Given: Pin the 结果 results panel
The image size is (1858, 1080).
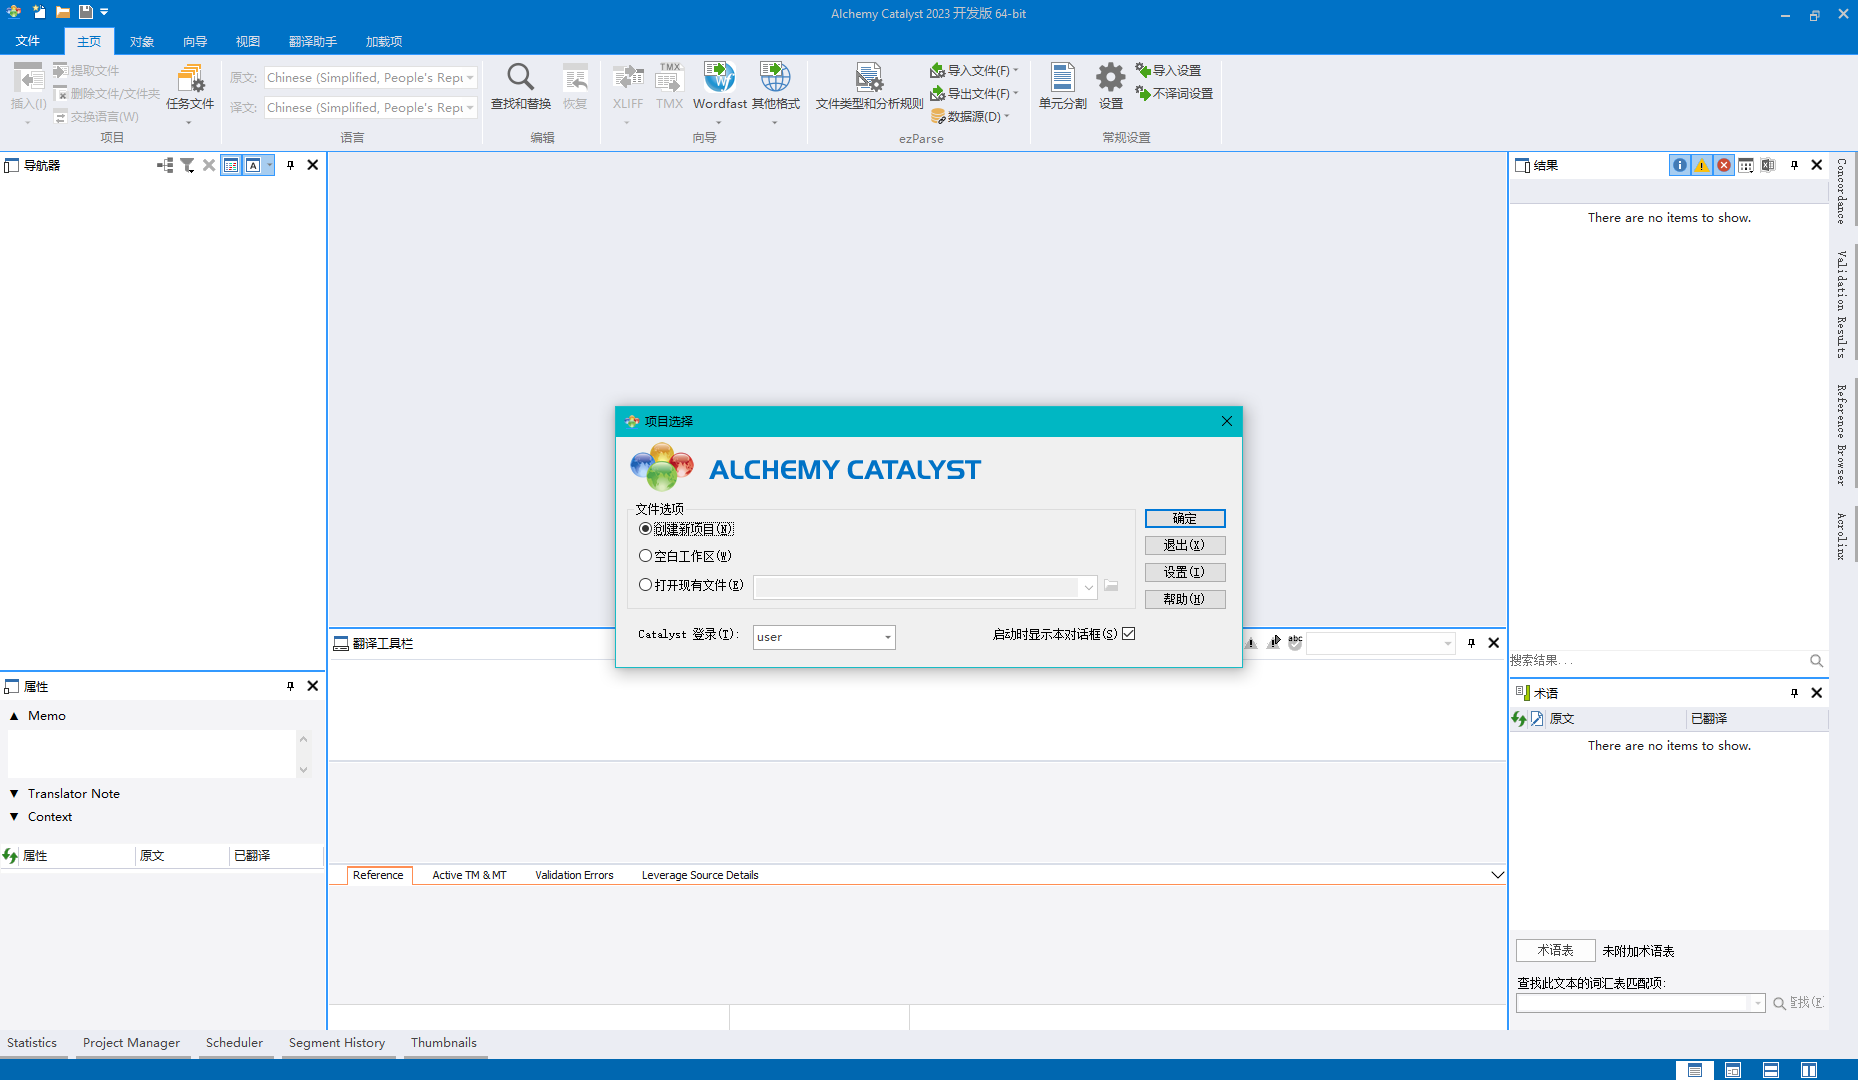Looking at the screenshot, I should 1794,165.
